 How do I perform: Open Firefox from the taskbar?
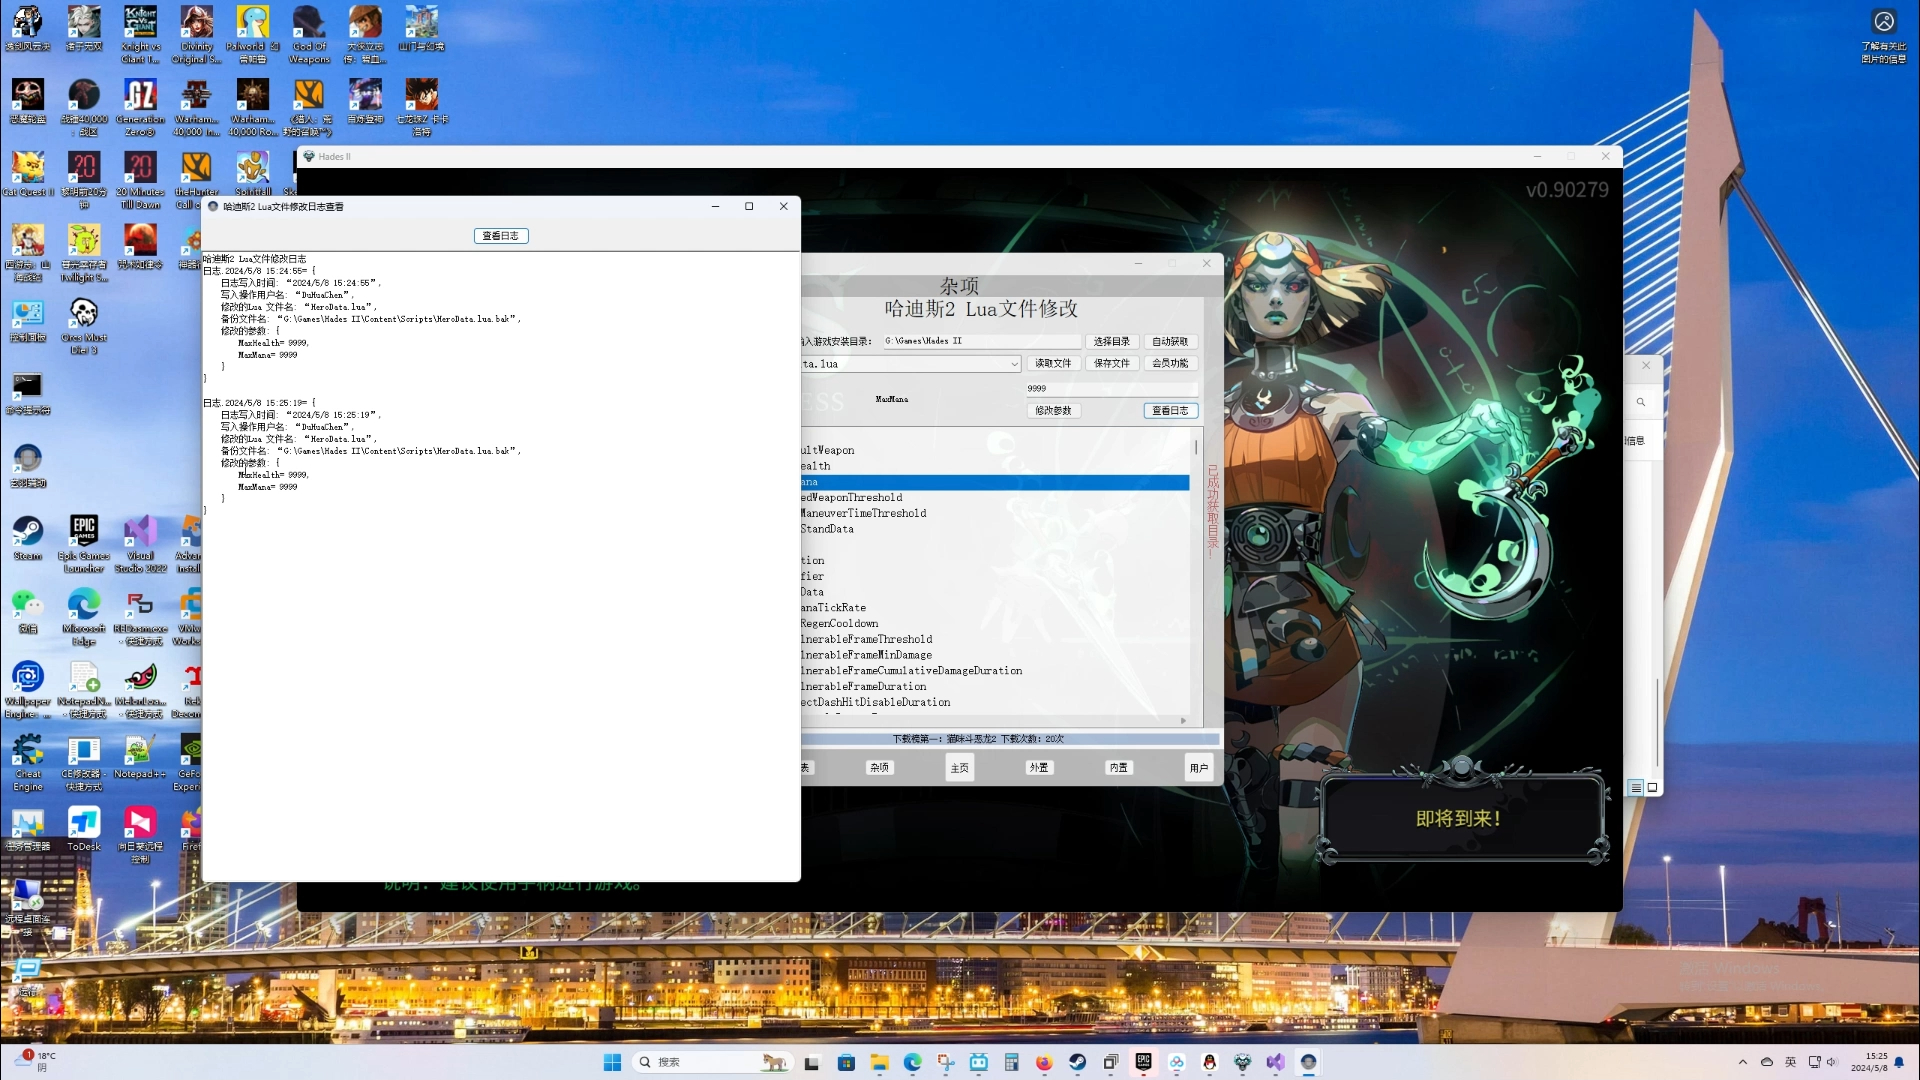[x=1044, y=1062]
